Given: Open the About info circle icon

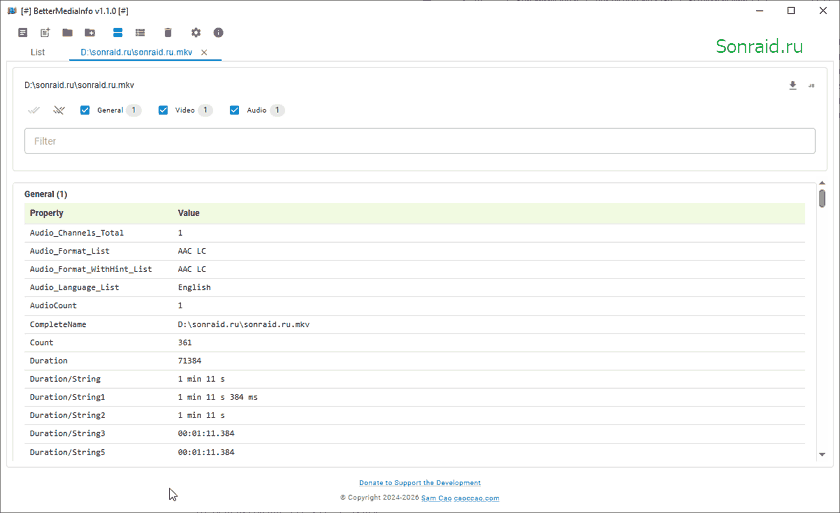Looking at the screenshot, I should (219, 33).
